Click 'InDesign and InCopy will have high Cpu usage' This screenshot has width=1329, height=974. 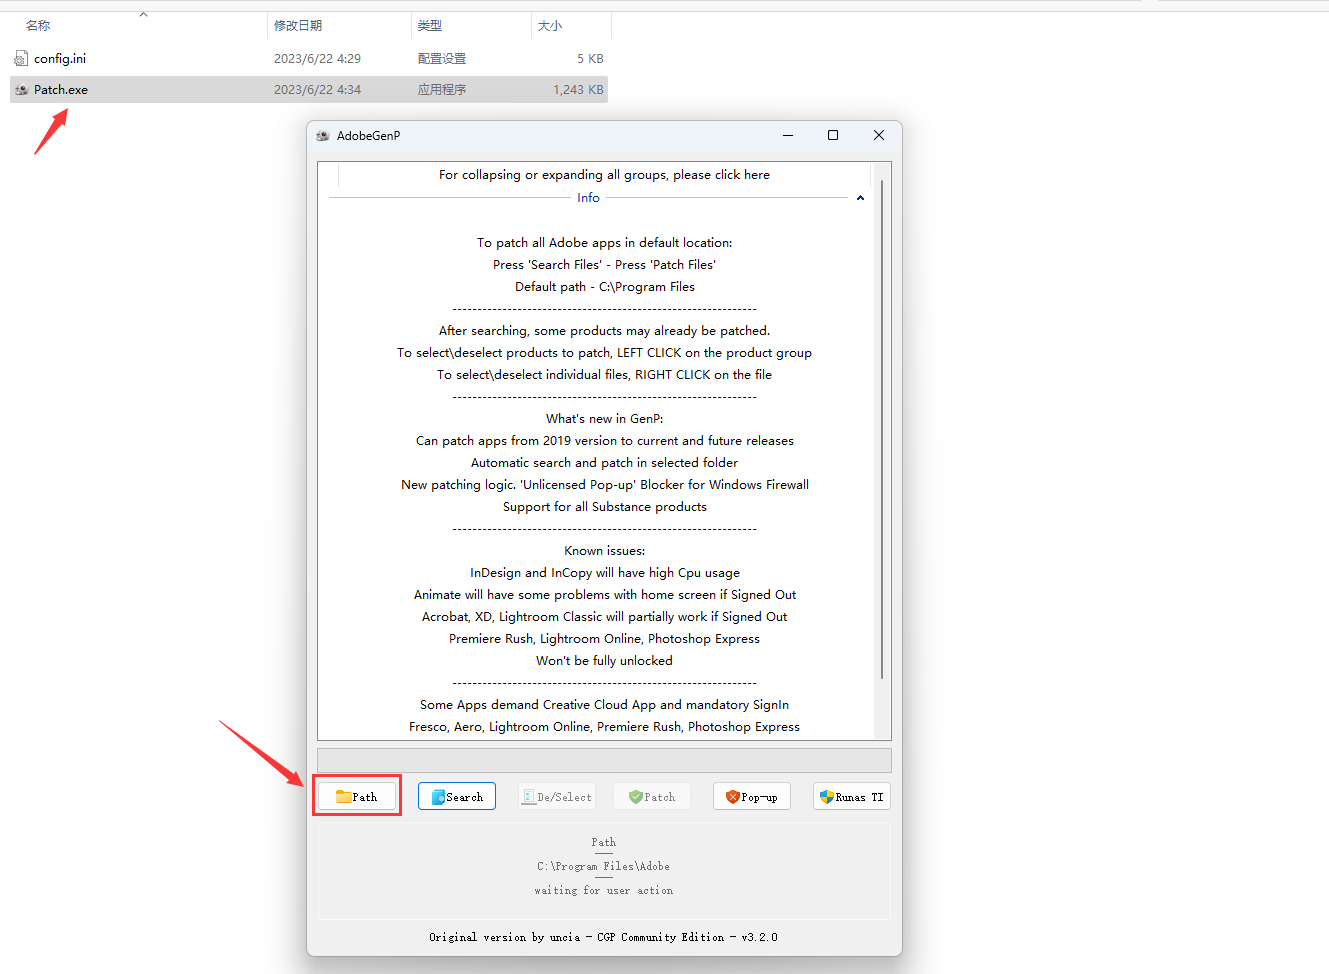point(604,573)
